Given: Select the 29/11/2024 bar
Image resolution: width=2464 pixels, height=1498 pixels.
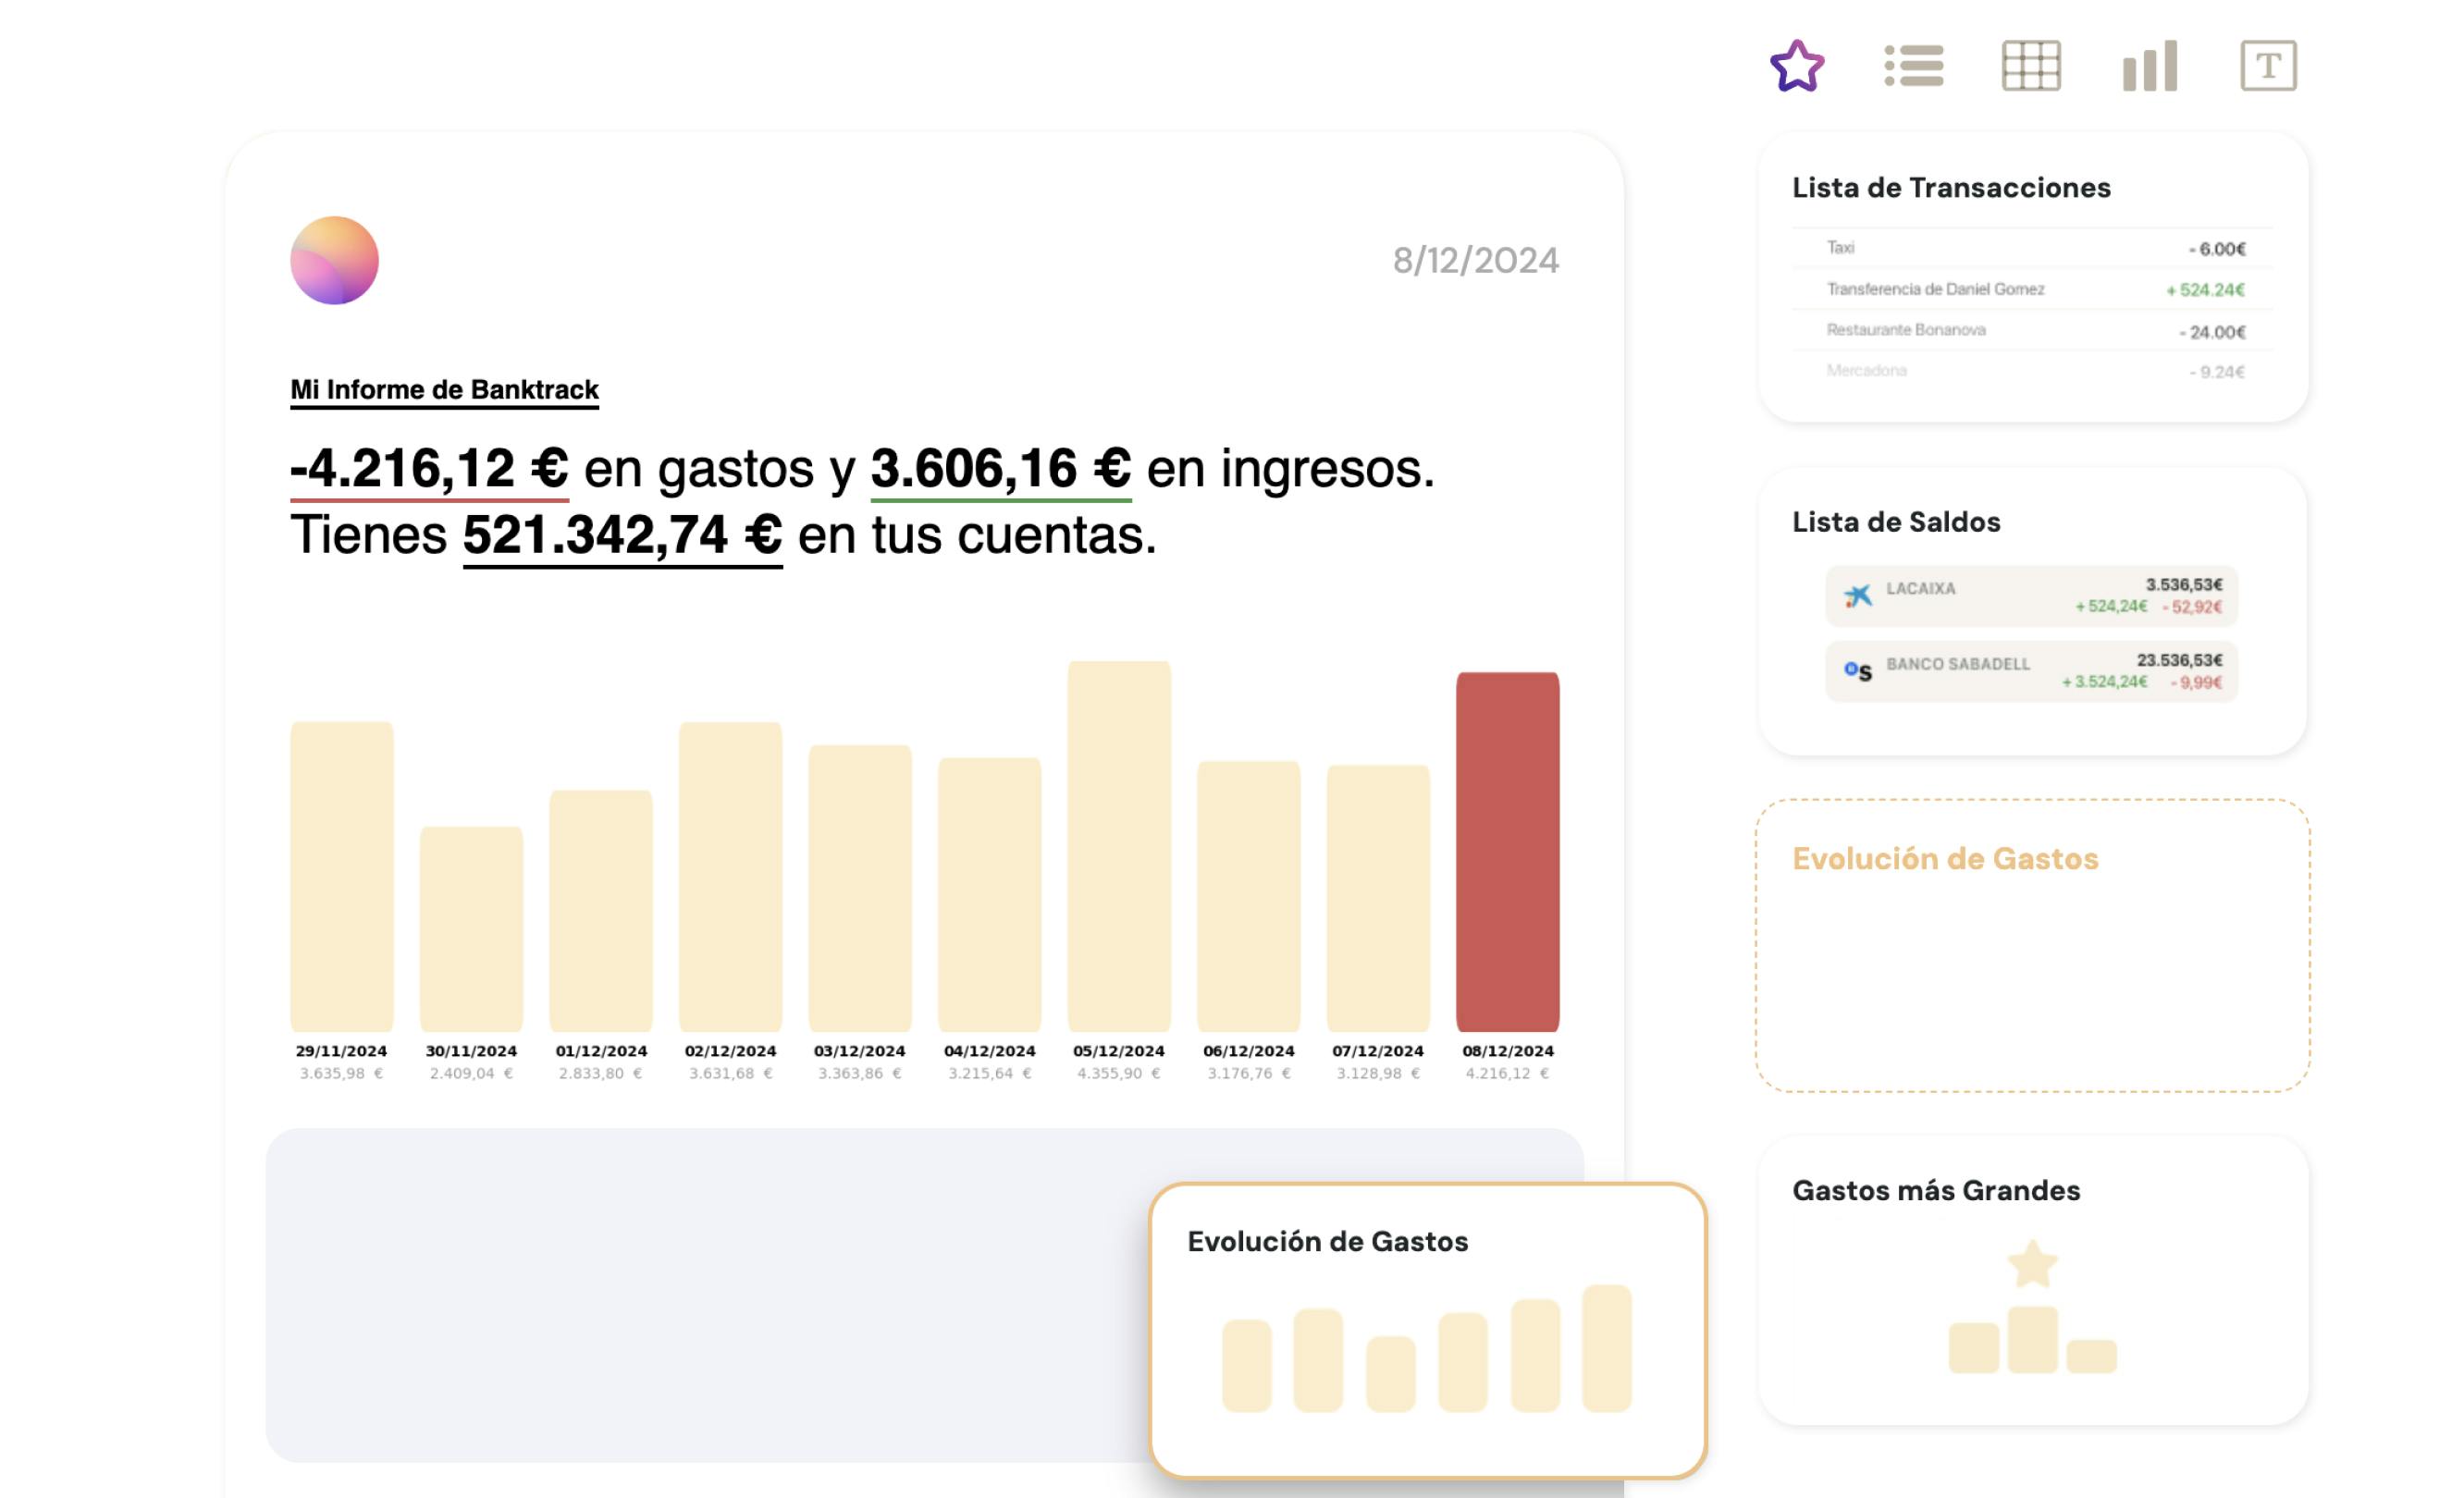Looking at the screenshot, I should (342, 877).
